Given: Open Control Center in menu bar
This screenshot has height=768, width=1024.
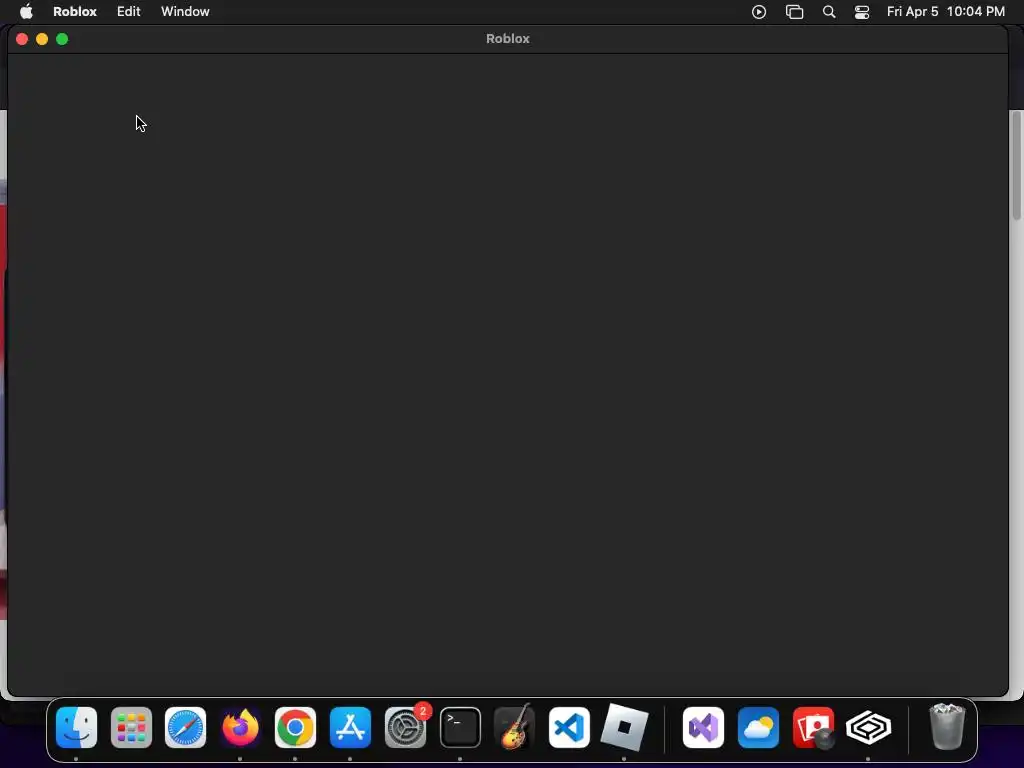Looking at the screenshot, I should click(x=862, y=12).
